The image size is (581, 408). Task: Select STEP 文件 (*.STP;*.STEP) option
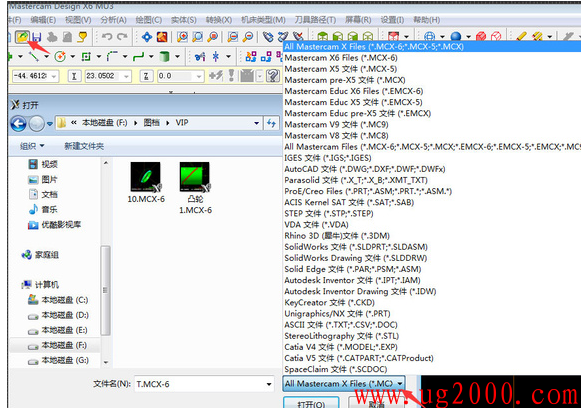coord(432,213)
